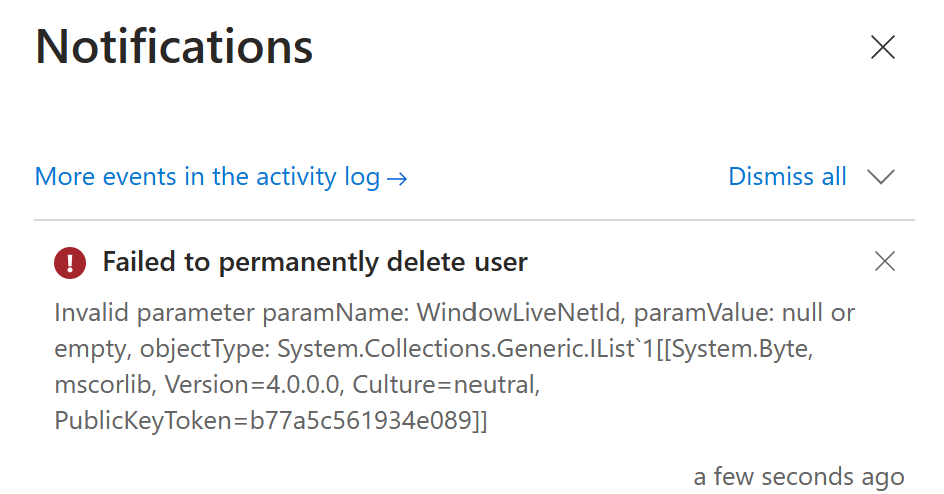Expand the chevron beside Dismiss all

(881, 177)
